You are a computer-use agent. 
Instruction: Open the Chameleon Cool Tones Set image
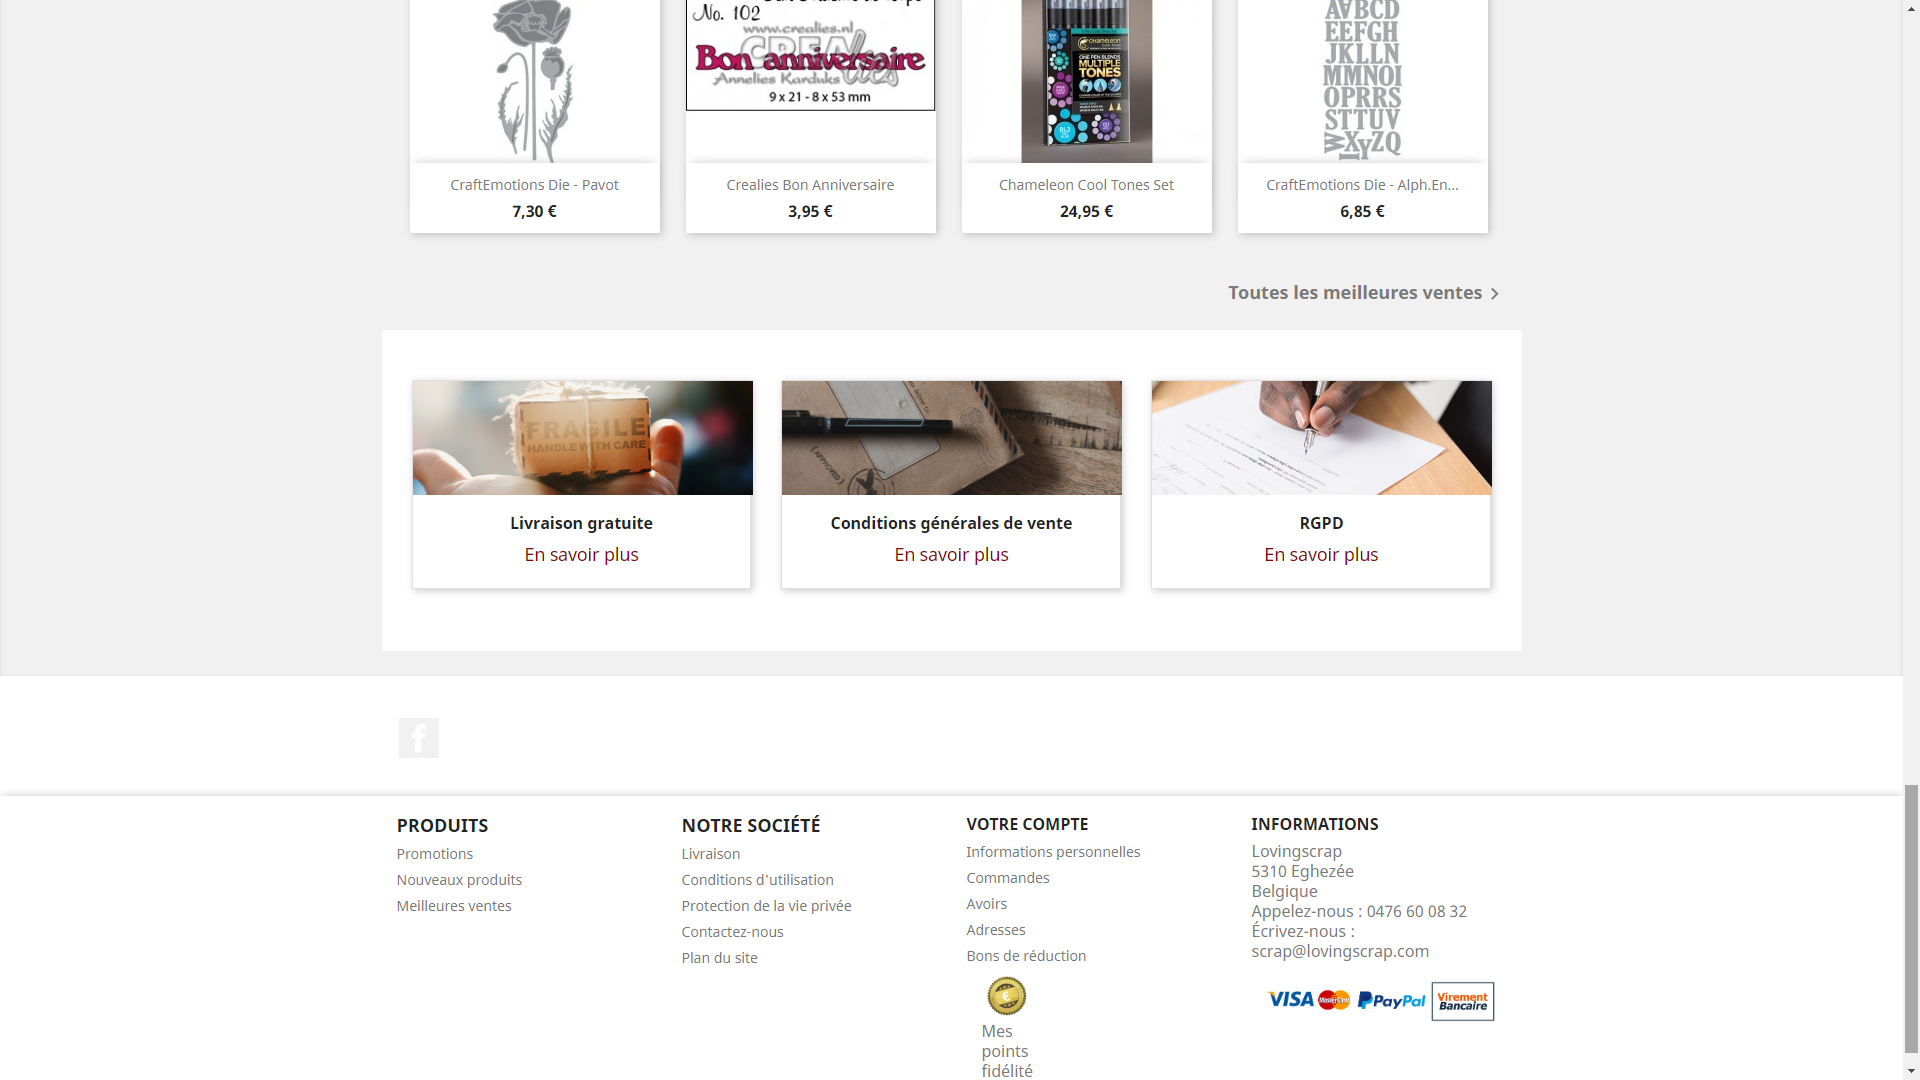[x=1087, y=81]
